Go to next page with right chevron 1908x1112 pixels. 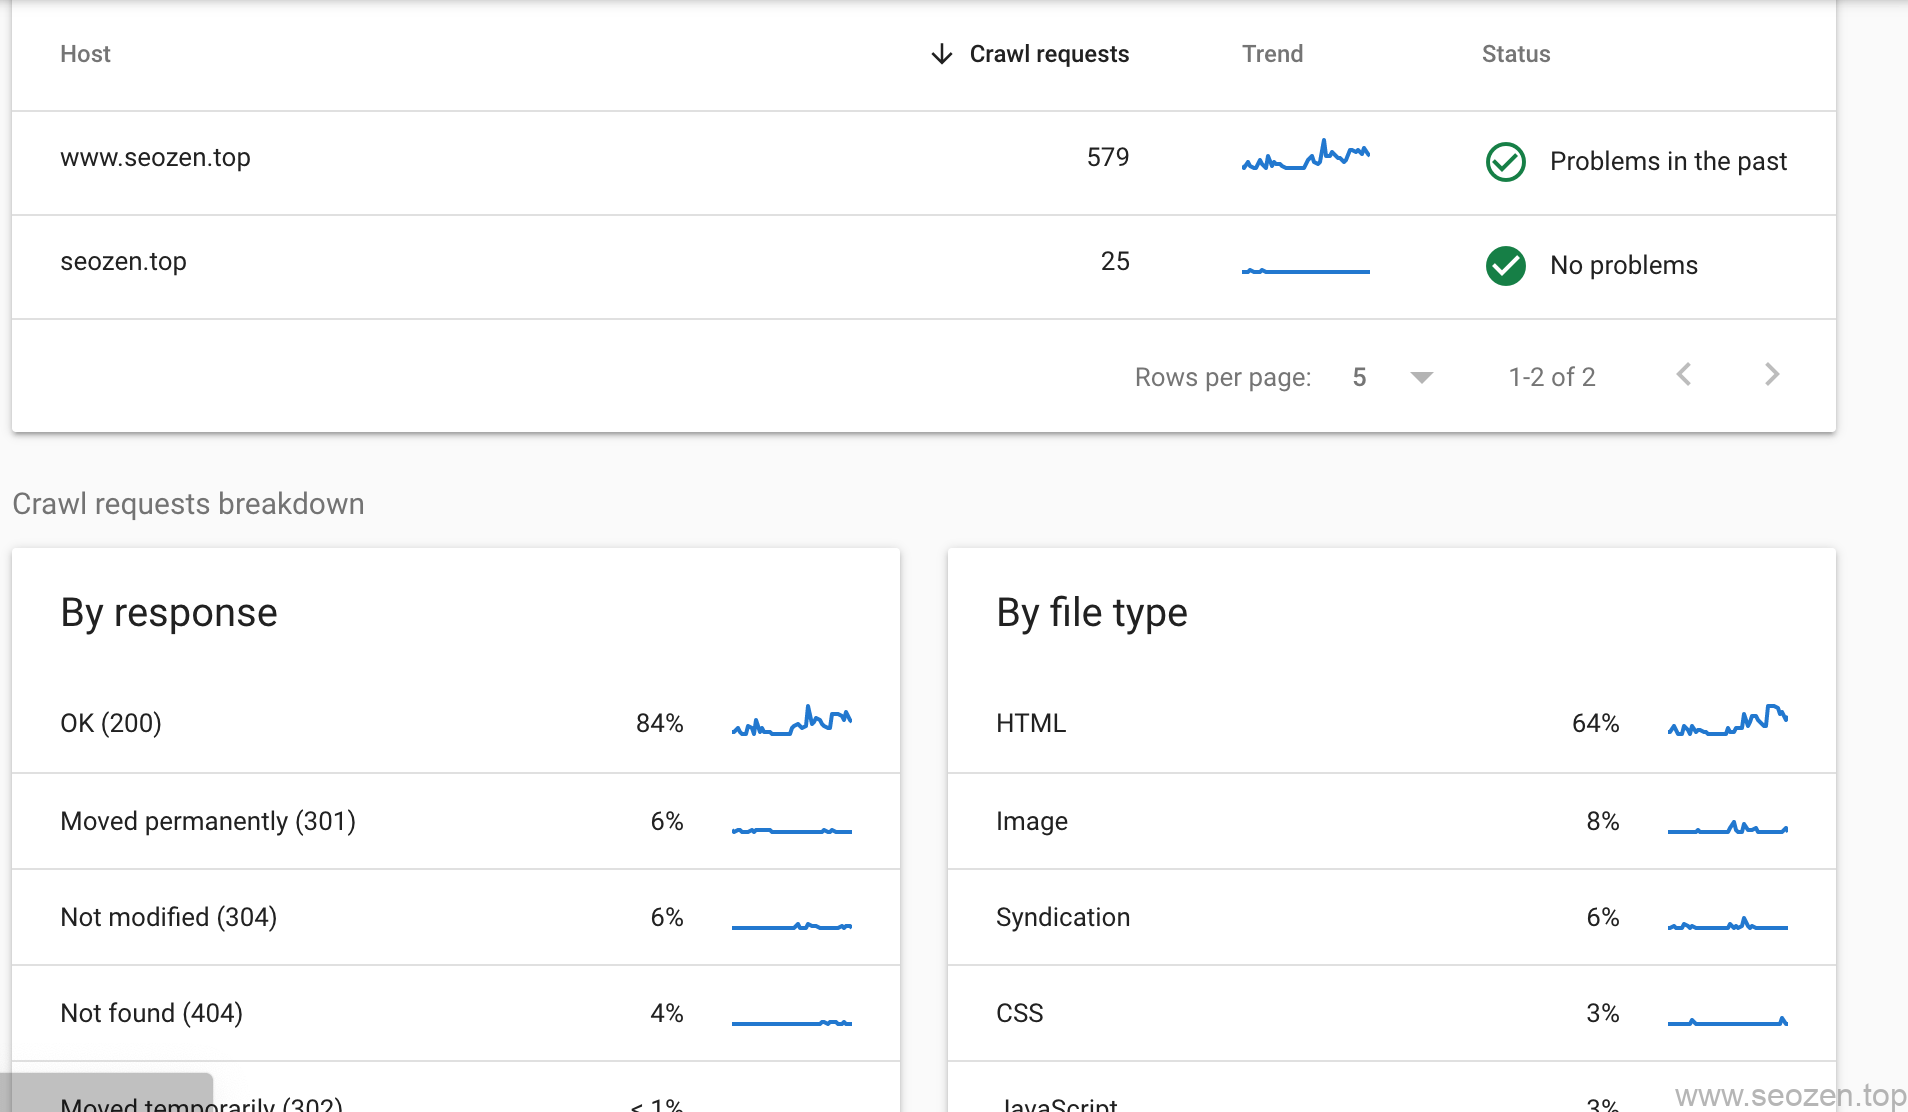1771,375
